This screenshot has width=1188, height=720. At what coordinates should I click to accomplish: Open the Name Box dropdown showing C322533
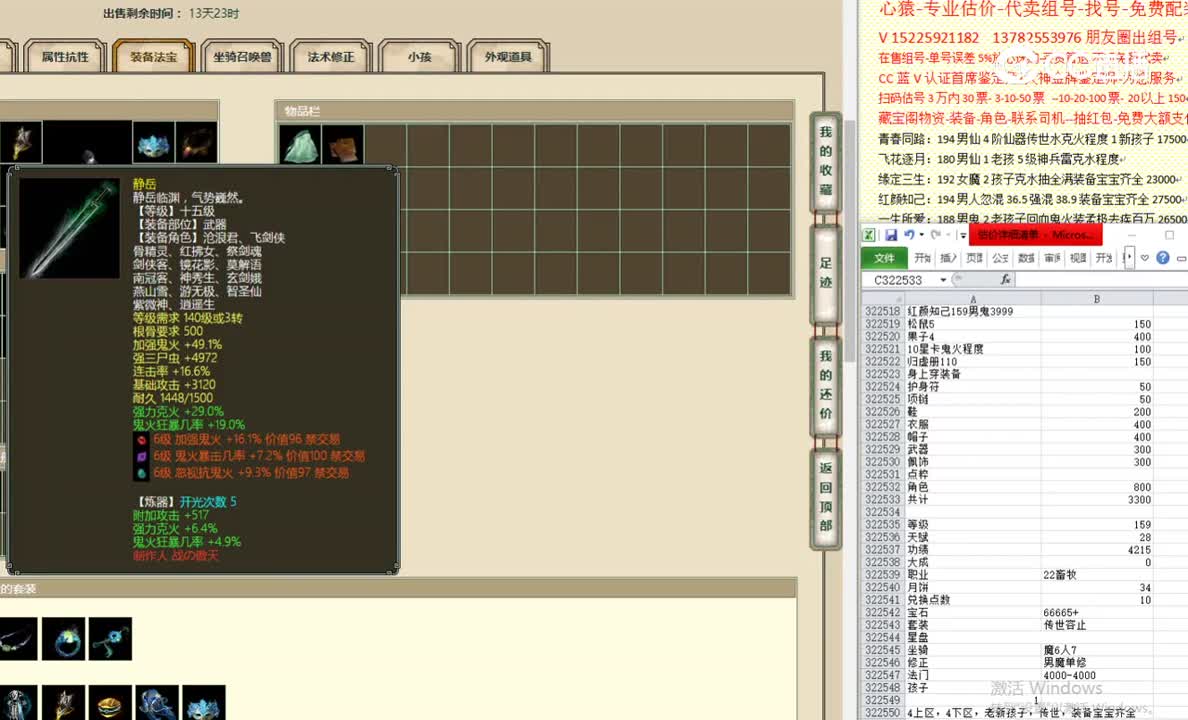pos(942,278)
